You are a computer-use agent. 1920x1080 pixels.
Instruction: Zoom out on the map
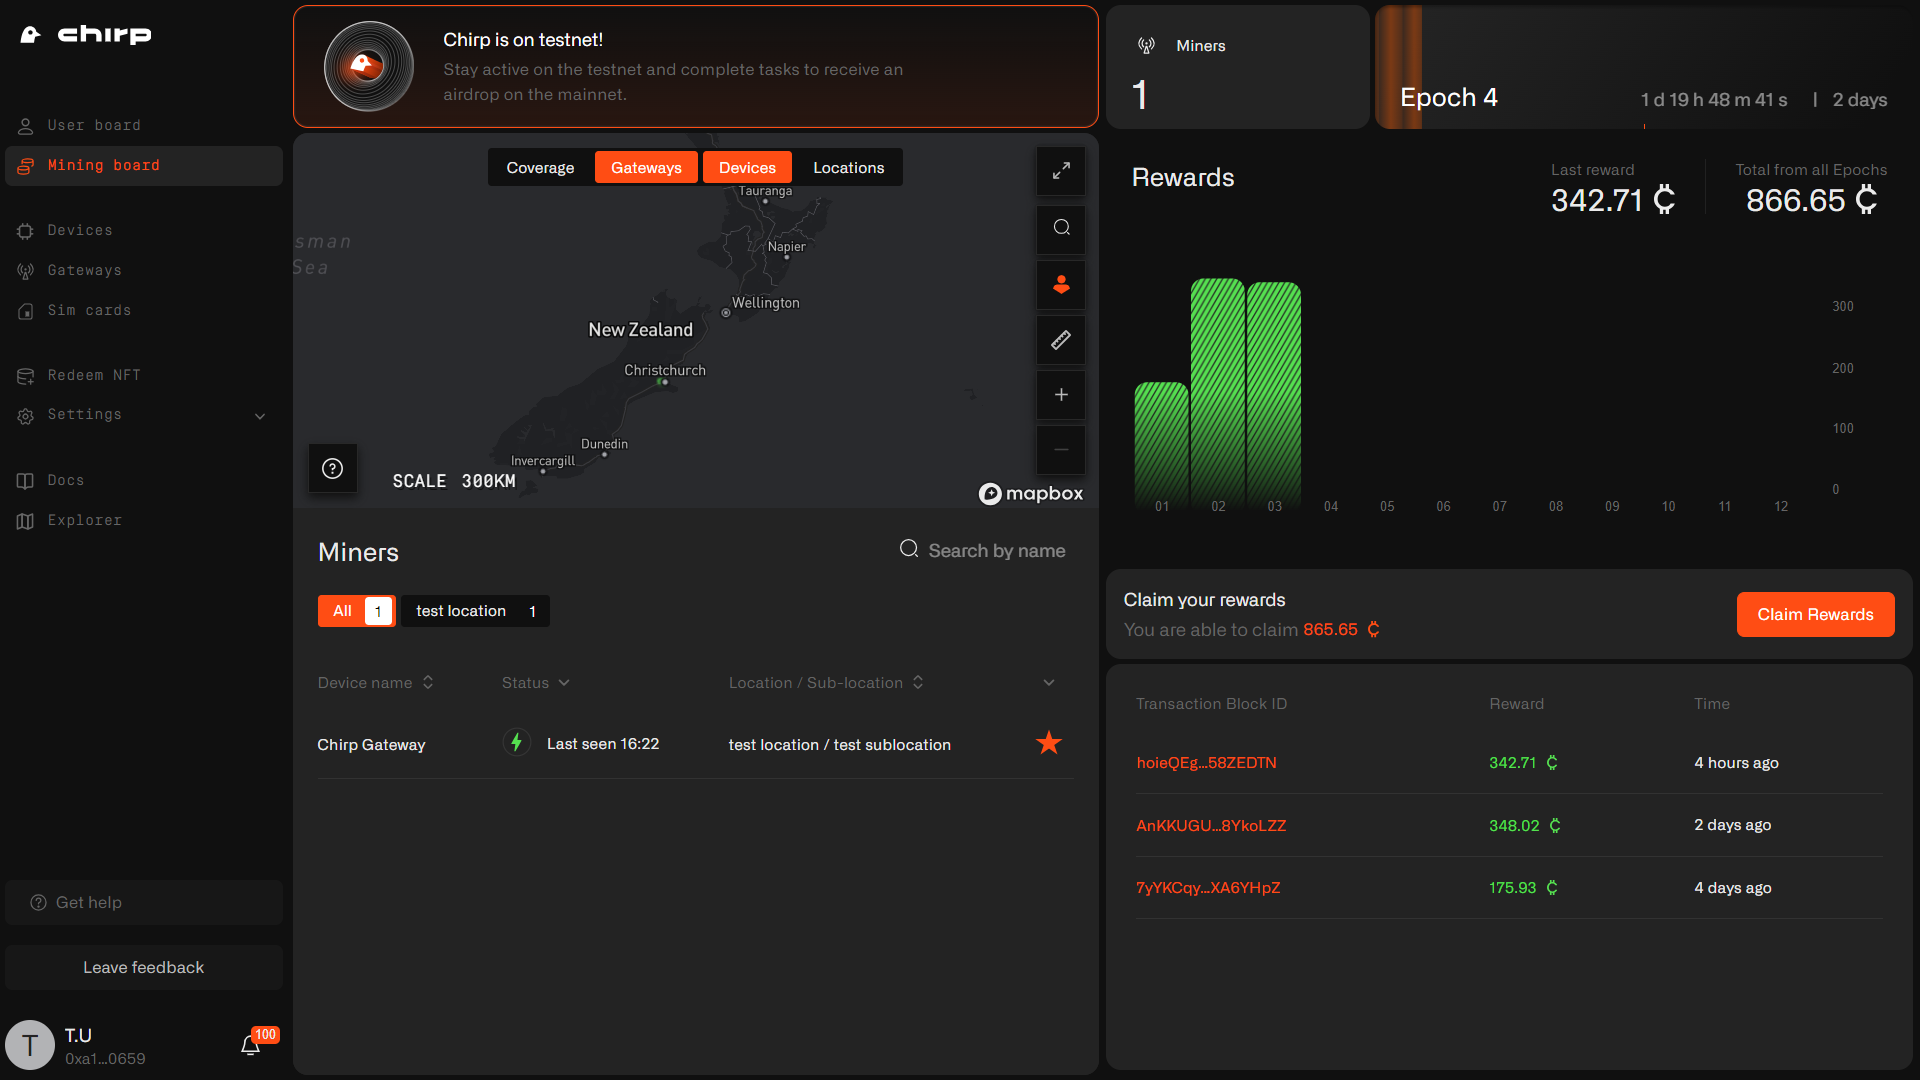1061,450
